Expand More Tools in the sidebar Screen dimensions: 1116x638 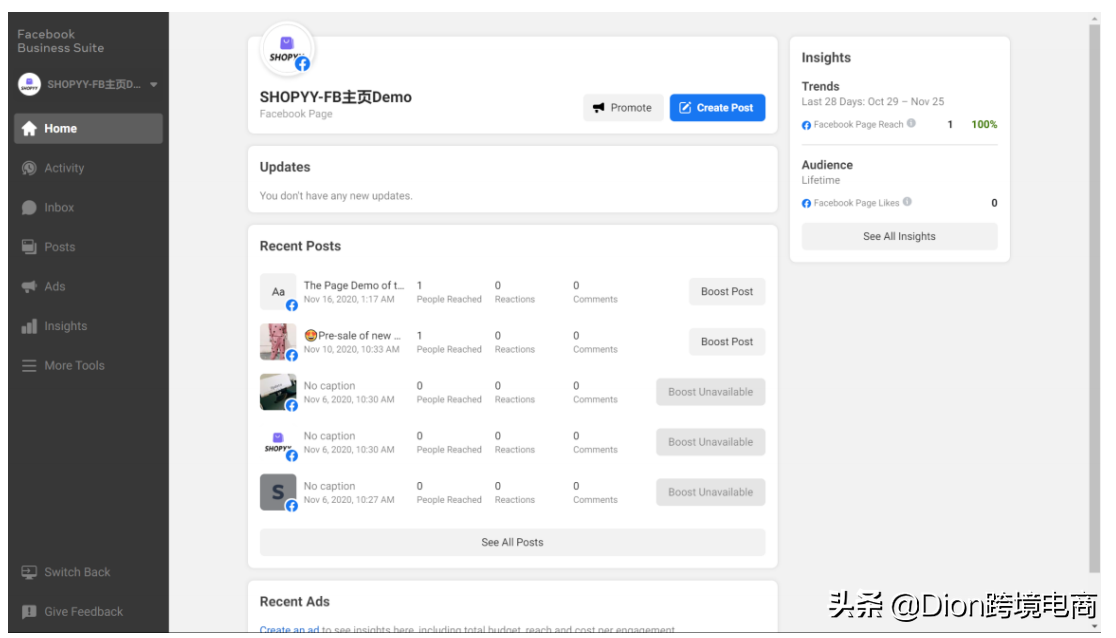point(88,365)
